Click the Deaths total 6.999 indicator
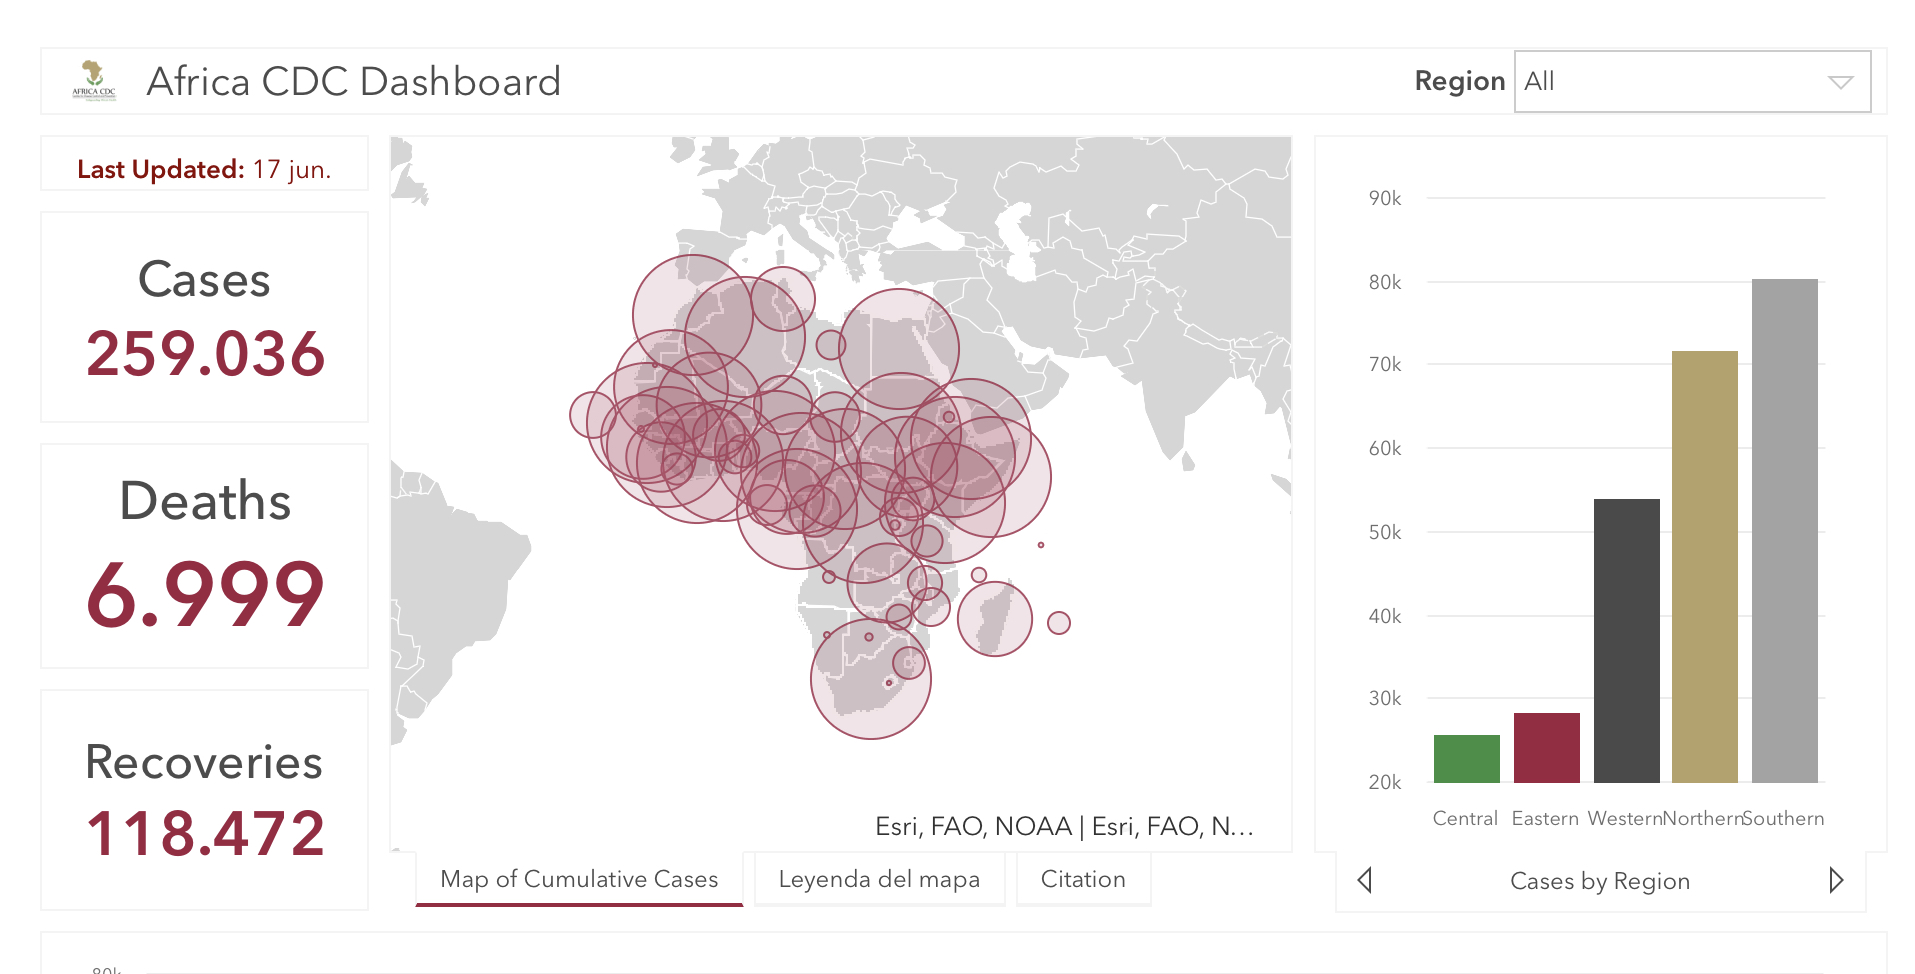Image resolution: width=1915 pixels, height=974 pixels. click(205, 593)
